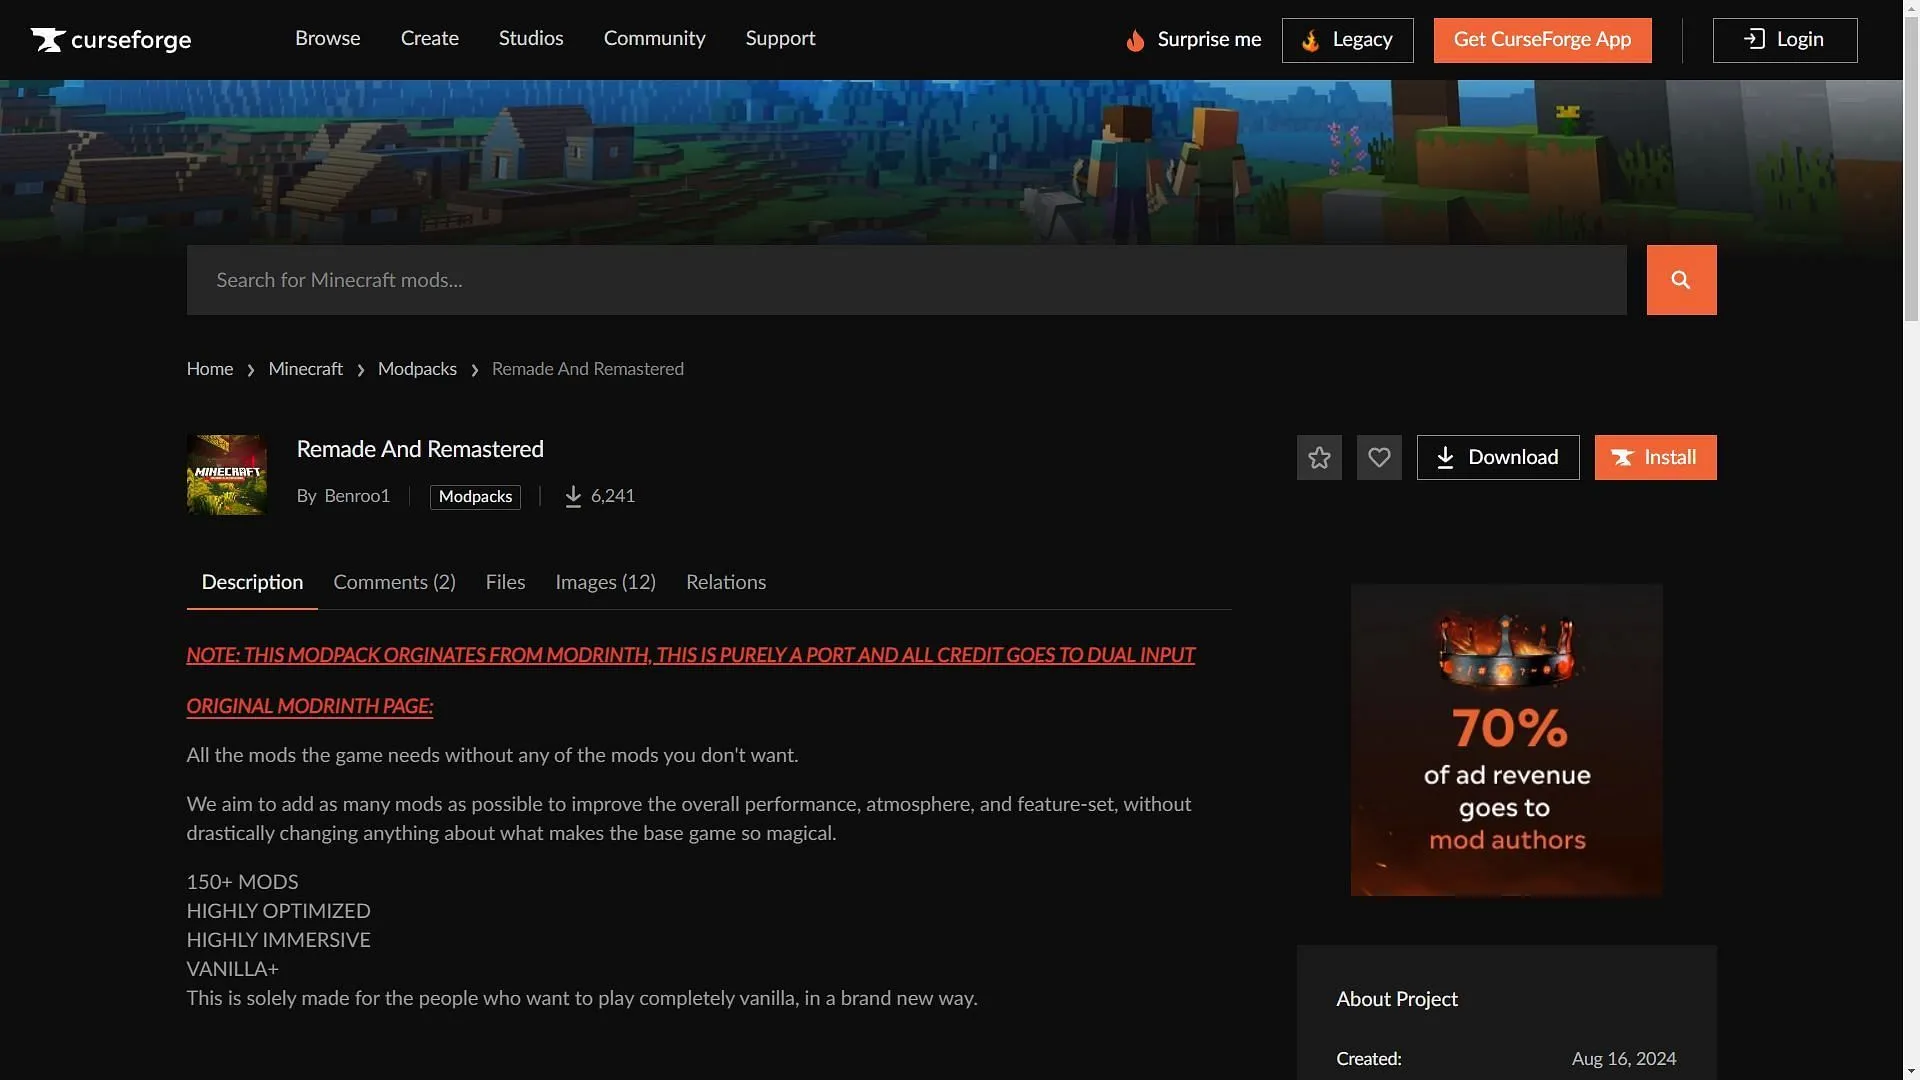Select the Images tab with count

coord(605,583)
